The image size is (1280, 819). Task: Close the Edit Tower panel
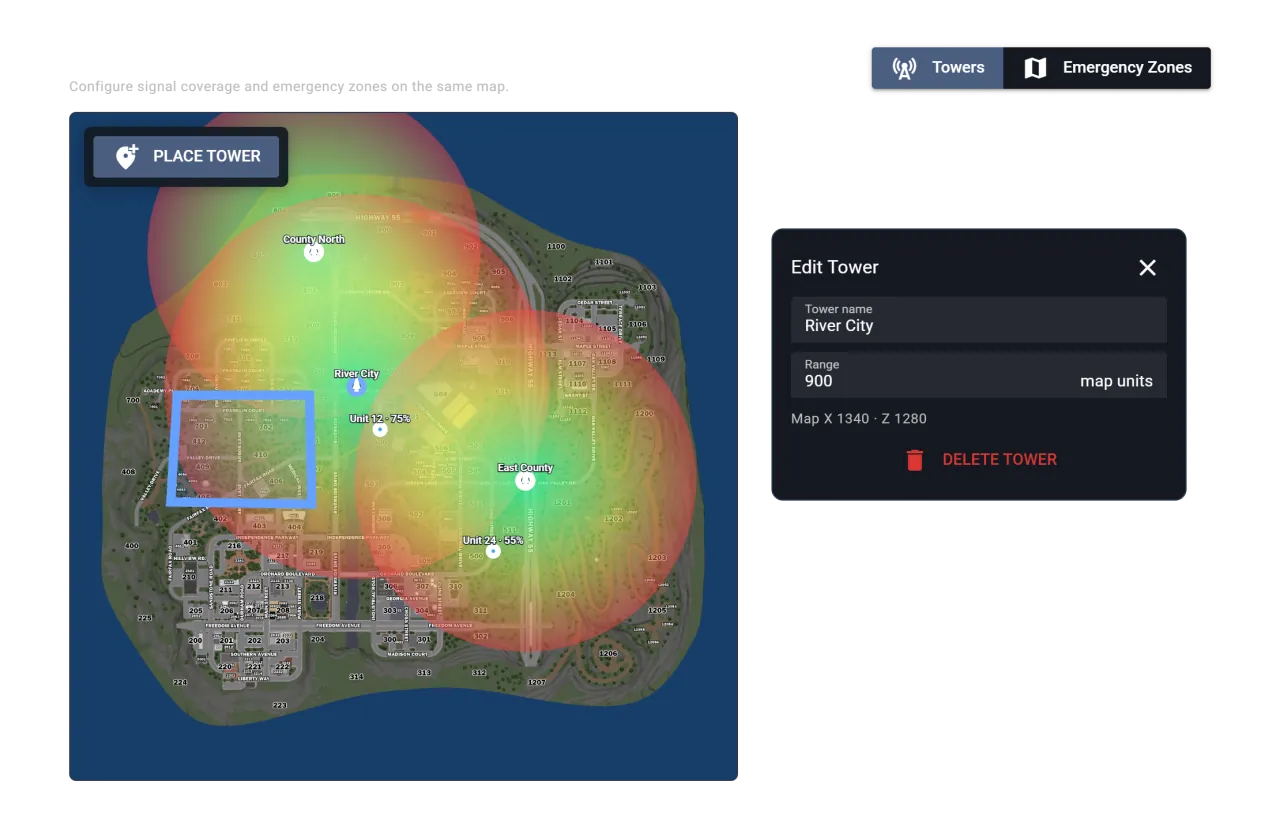1148,267
